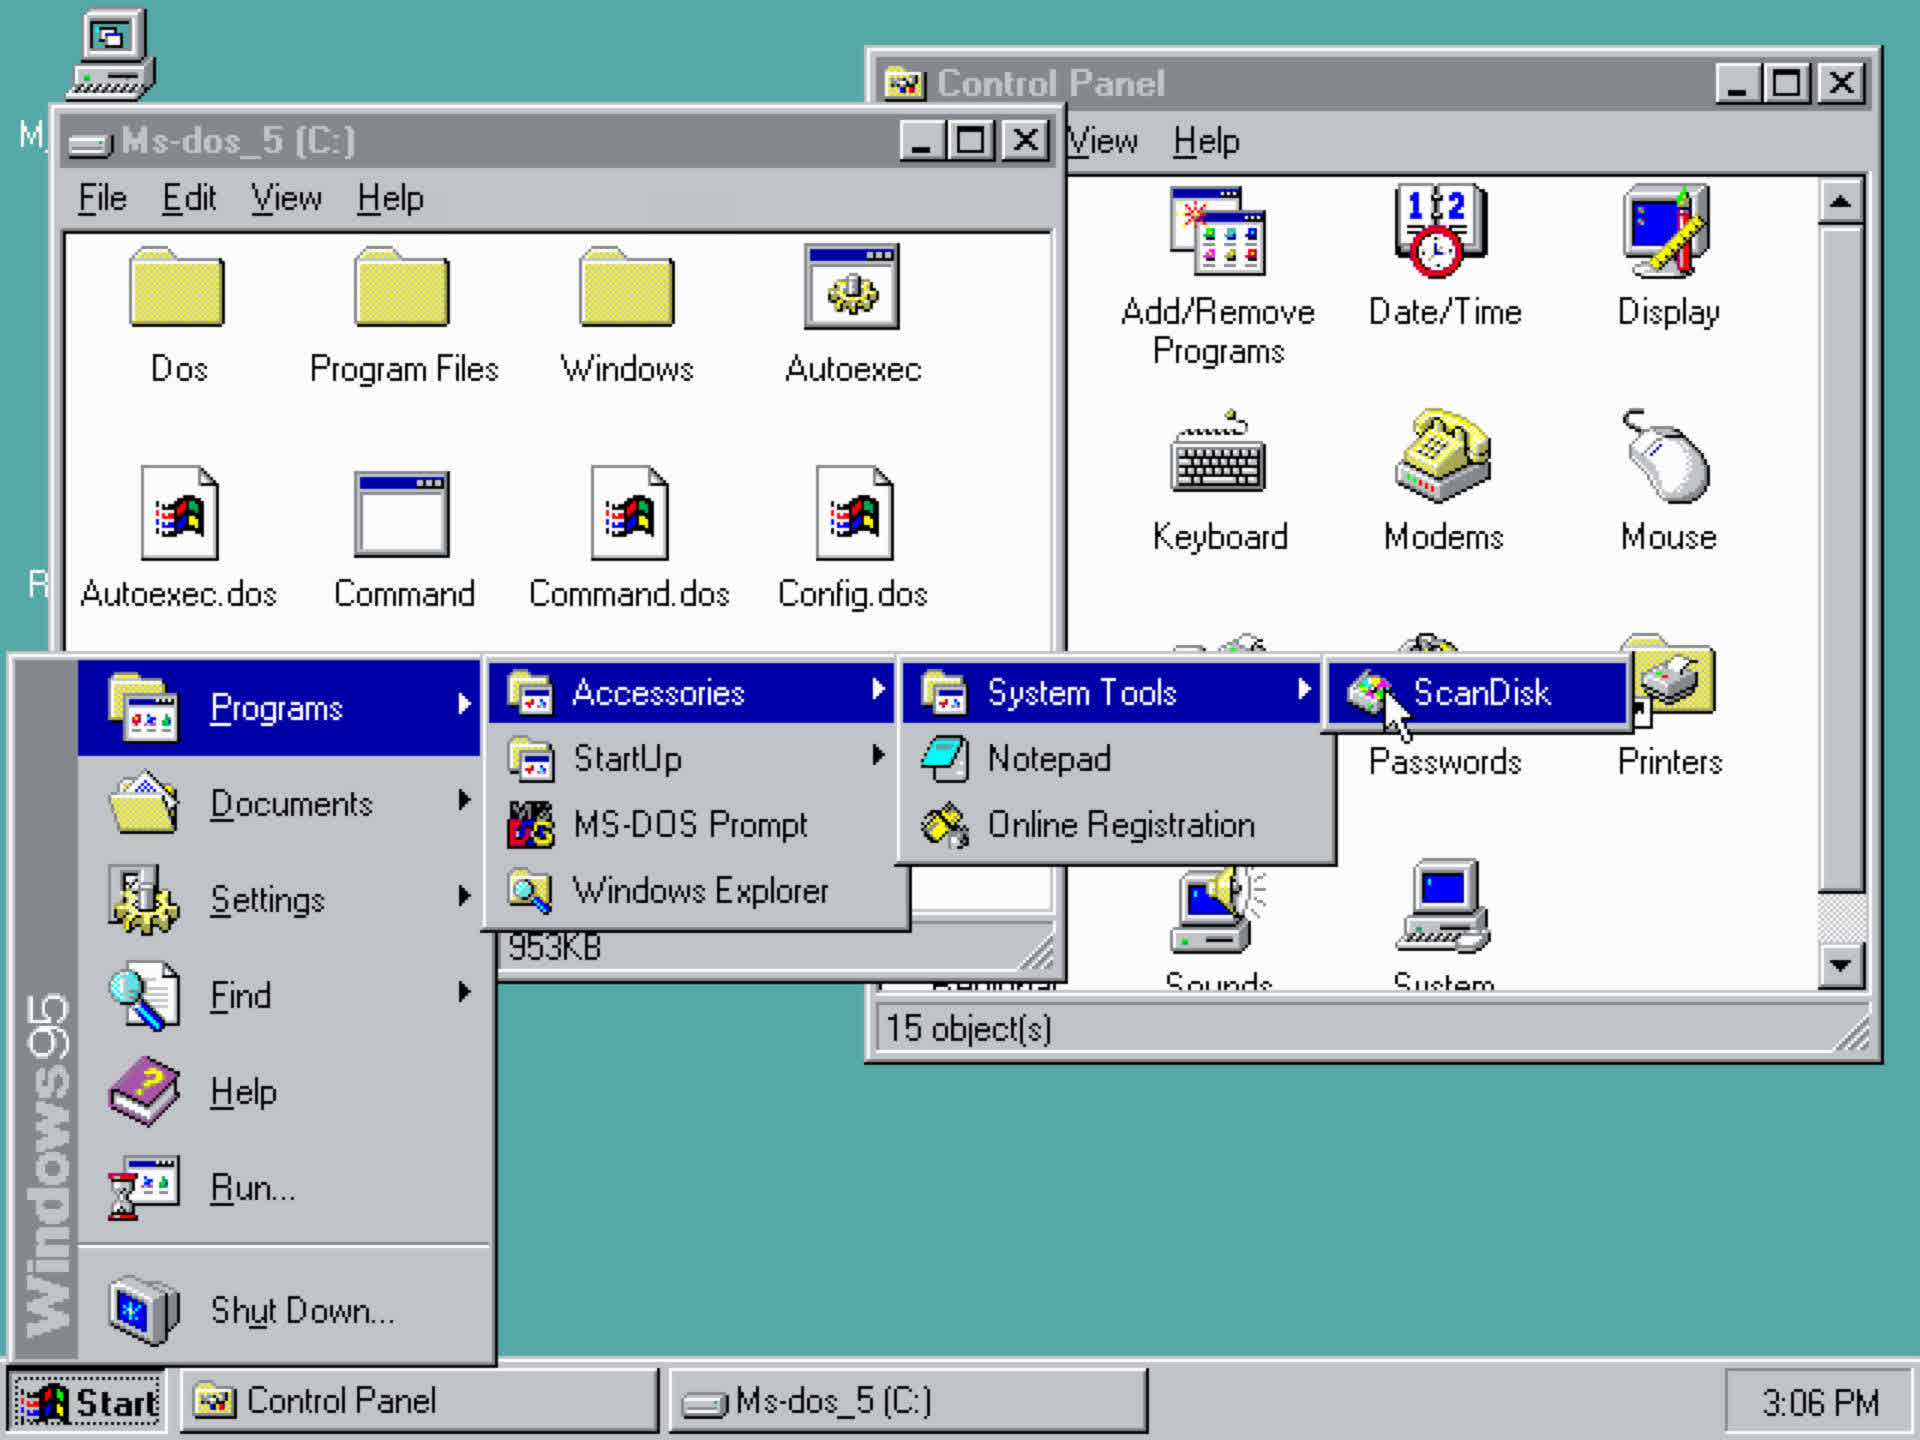This screenshot has width=1920, height=1440.
Task: Click the 15 object(s) status bar text
Action: [968, 1028]
